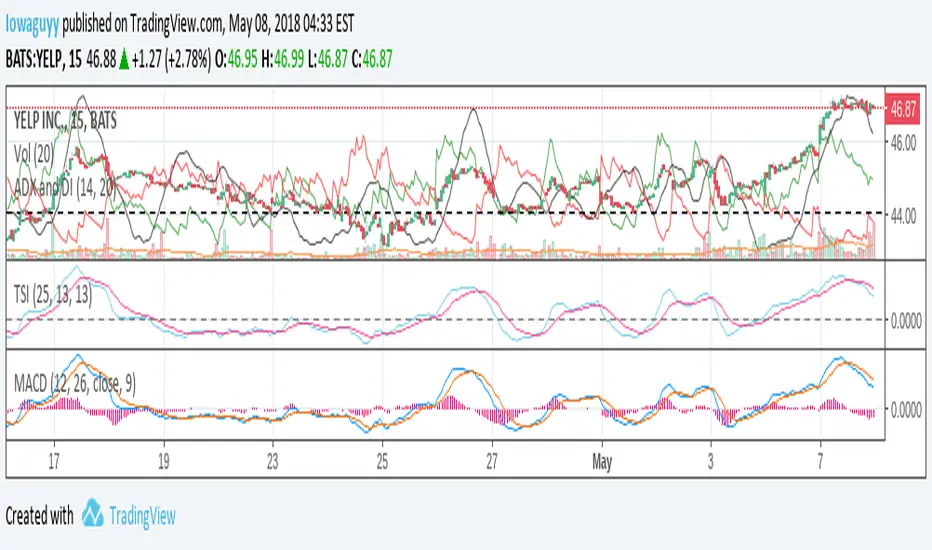Click the open value O:46.95
The image size is (932, 550).
pos(236,59)
